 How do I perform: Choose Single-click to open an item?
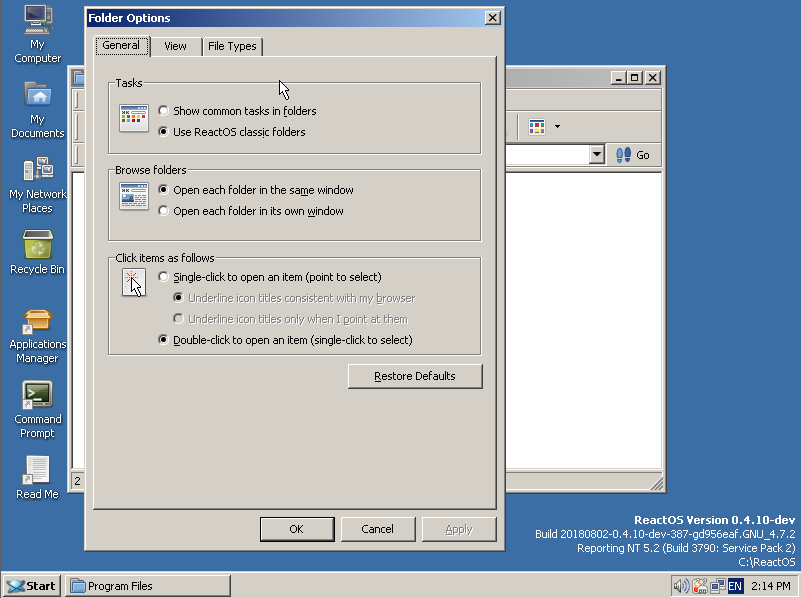[164, 277]
